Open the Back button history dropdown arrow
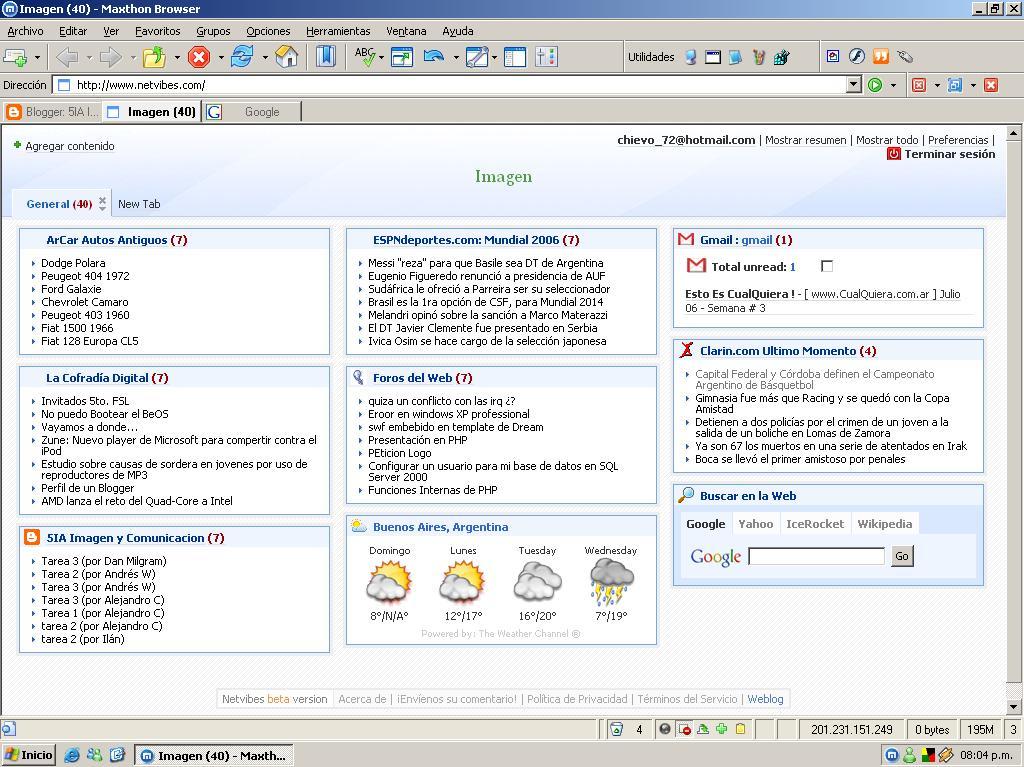Image resolution: width=1024 pixels, height=767 pixels. coord(89,57)
